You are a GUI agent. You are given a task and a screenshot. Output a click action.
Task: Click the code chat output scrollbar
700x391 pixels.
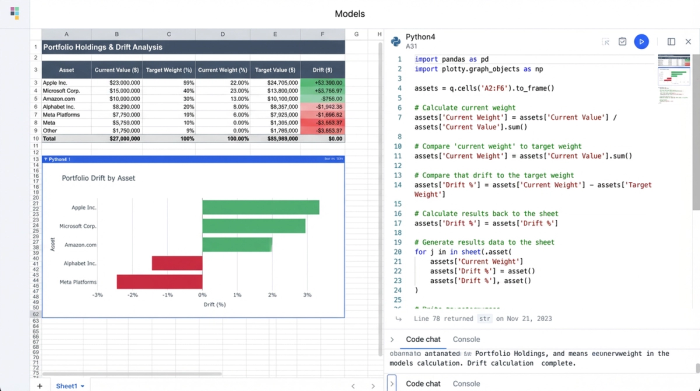click(697, 368)
